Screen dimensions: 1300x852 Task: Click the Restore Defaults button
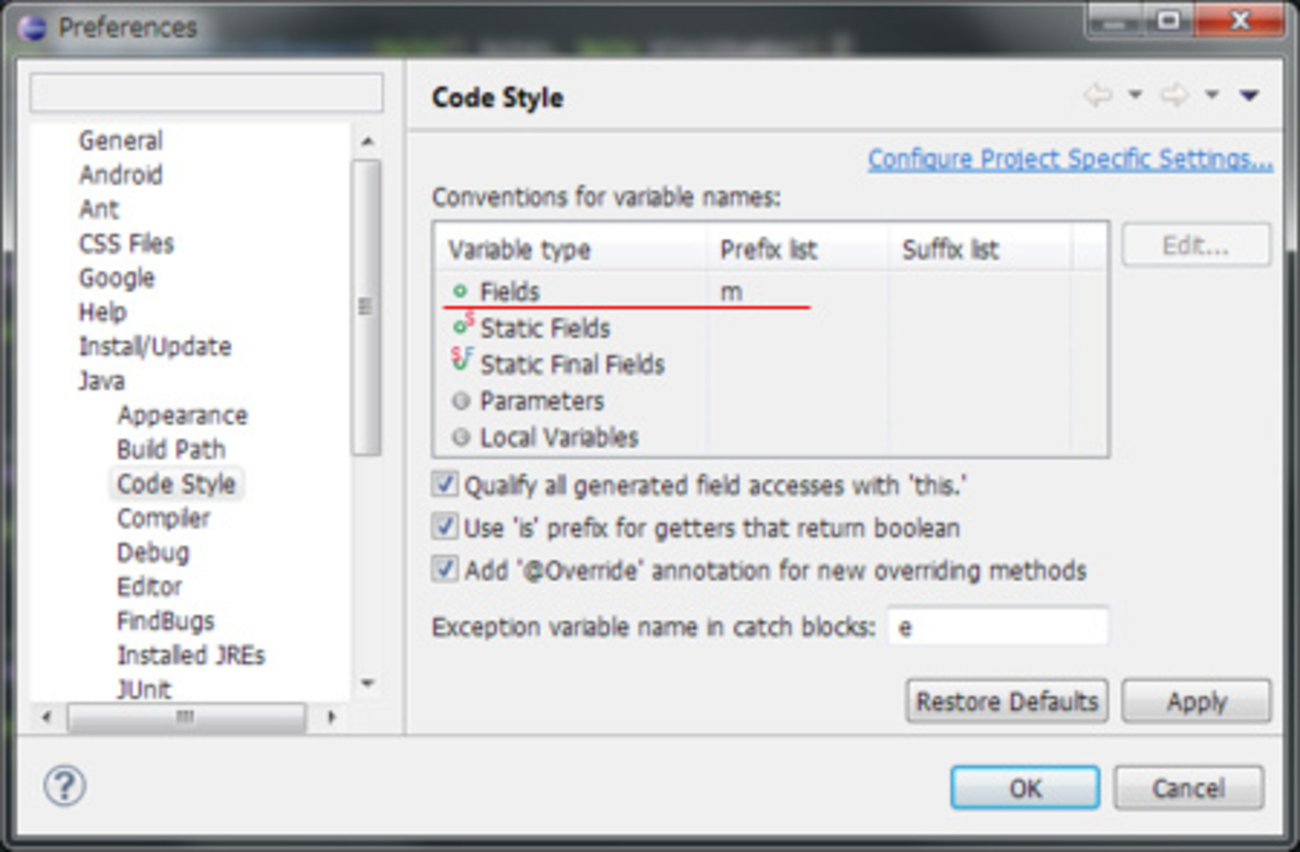(x=1007, y=701)
